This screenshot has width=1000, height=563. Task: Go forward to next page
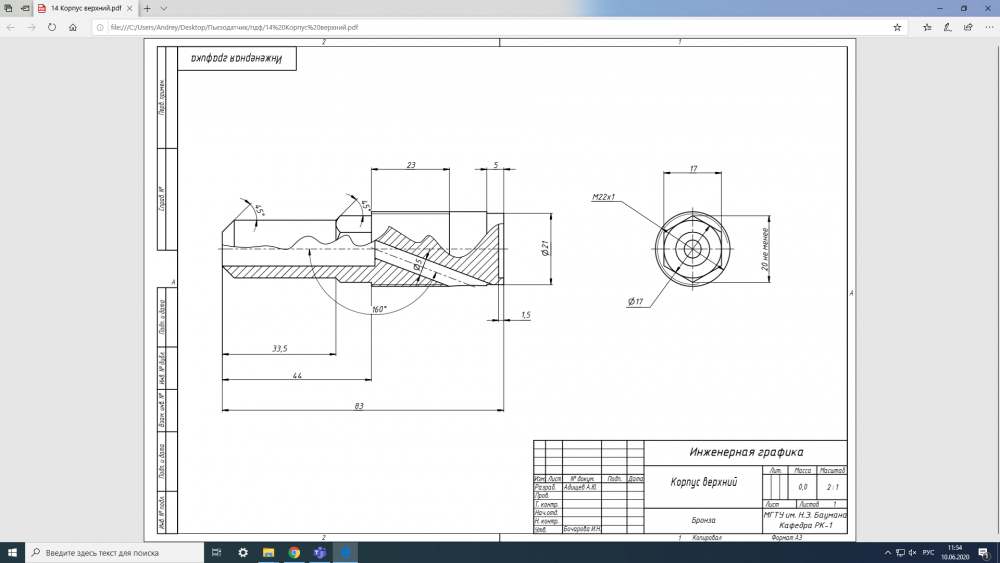click(31, 27)
